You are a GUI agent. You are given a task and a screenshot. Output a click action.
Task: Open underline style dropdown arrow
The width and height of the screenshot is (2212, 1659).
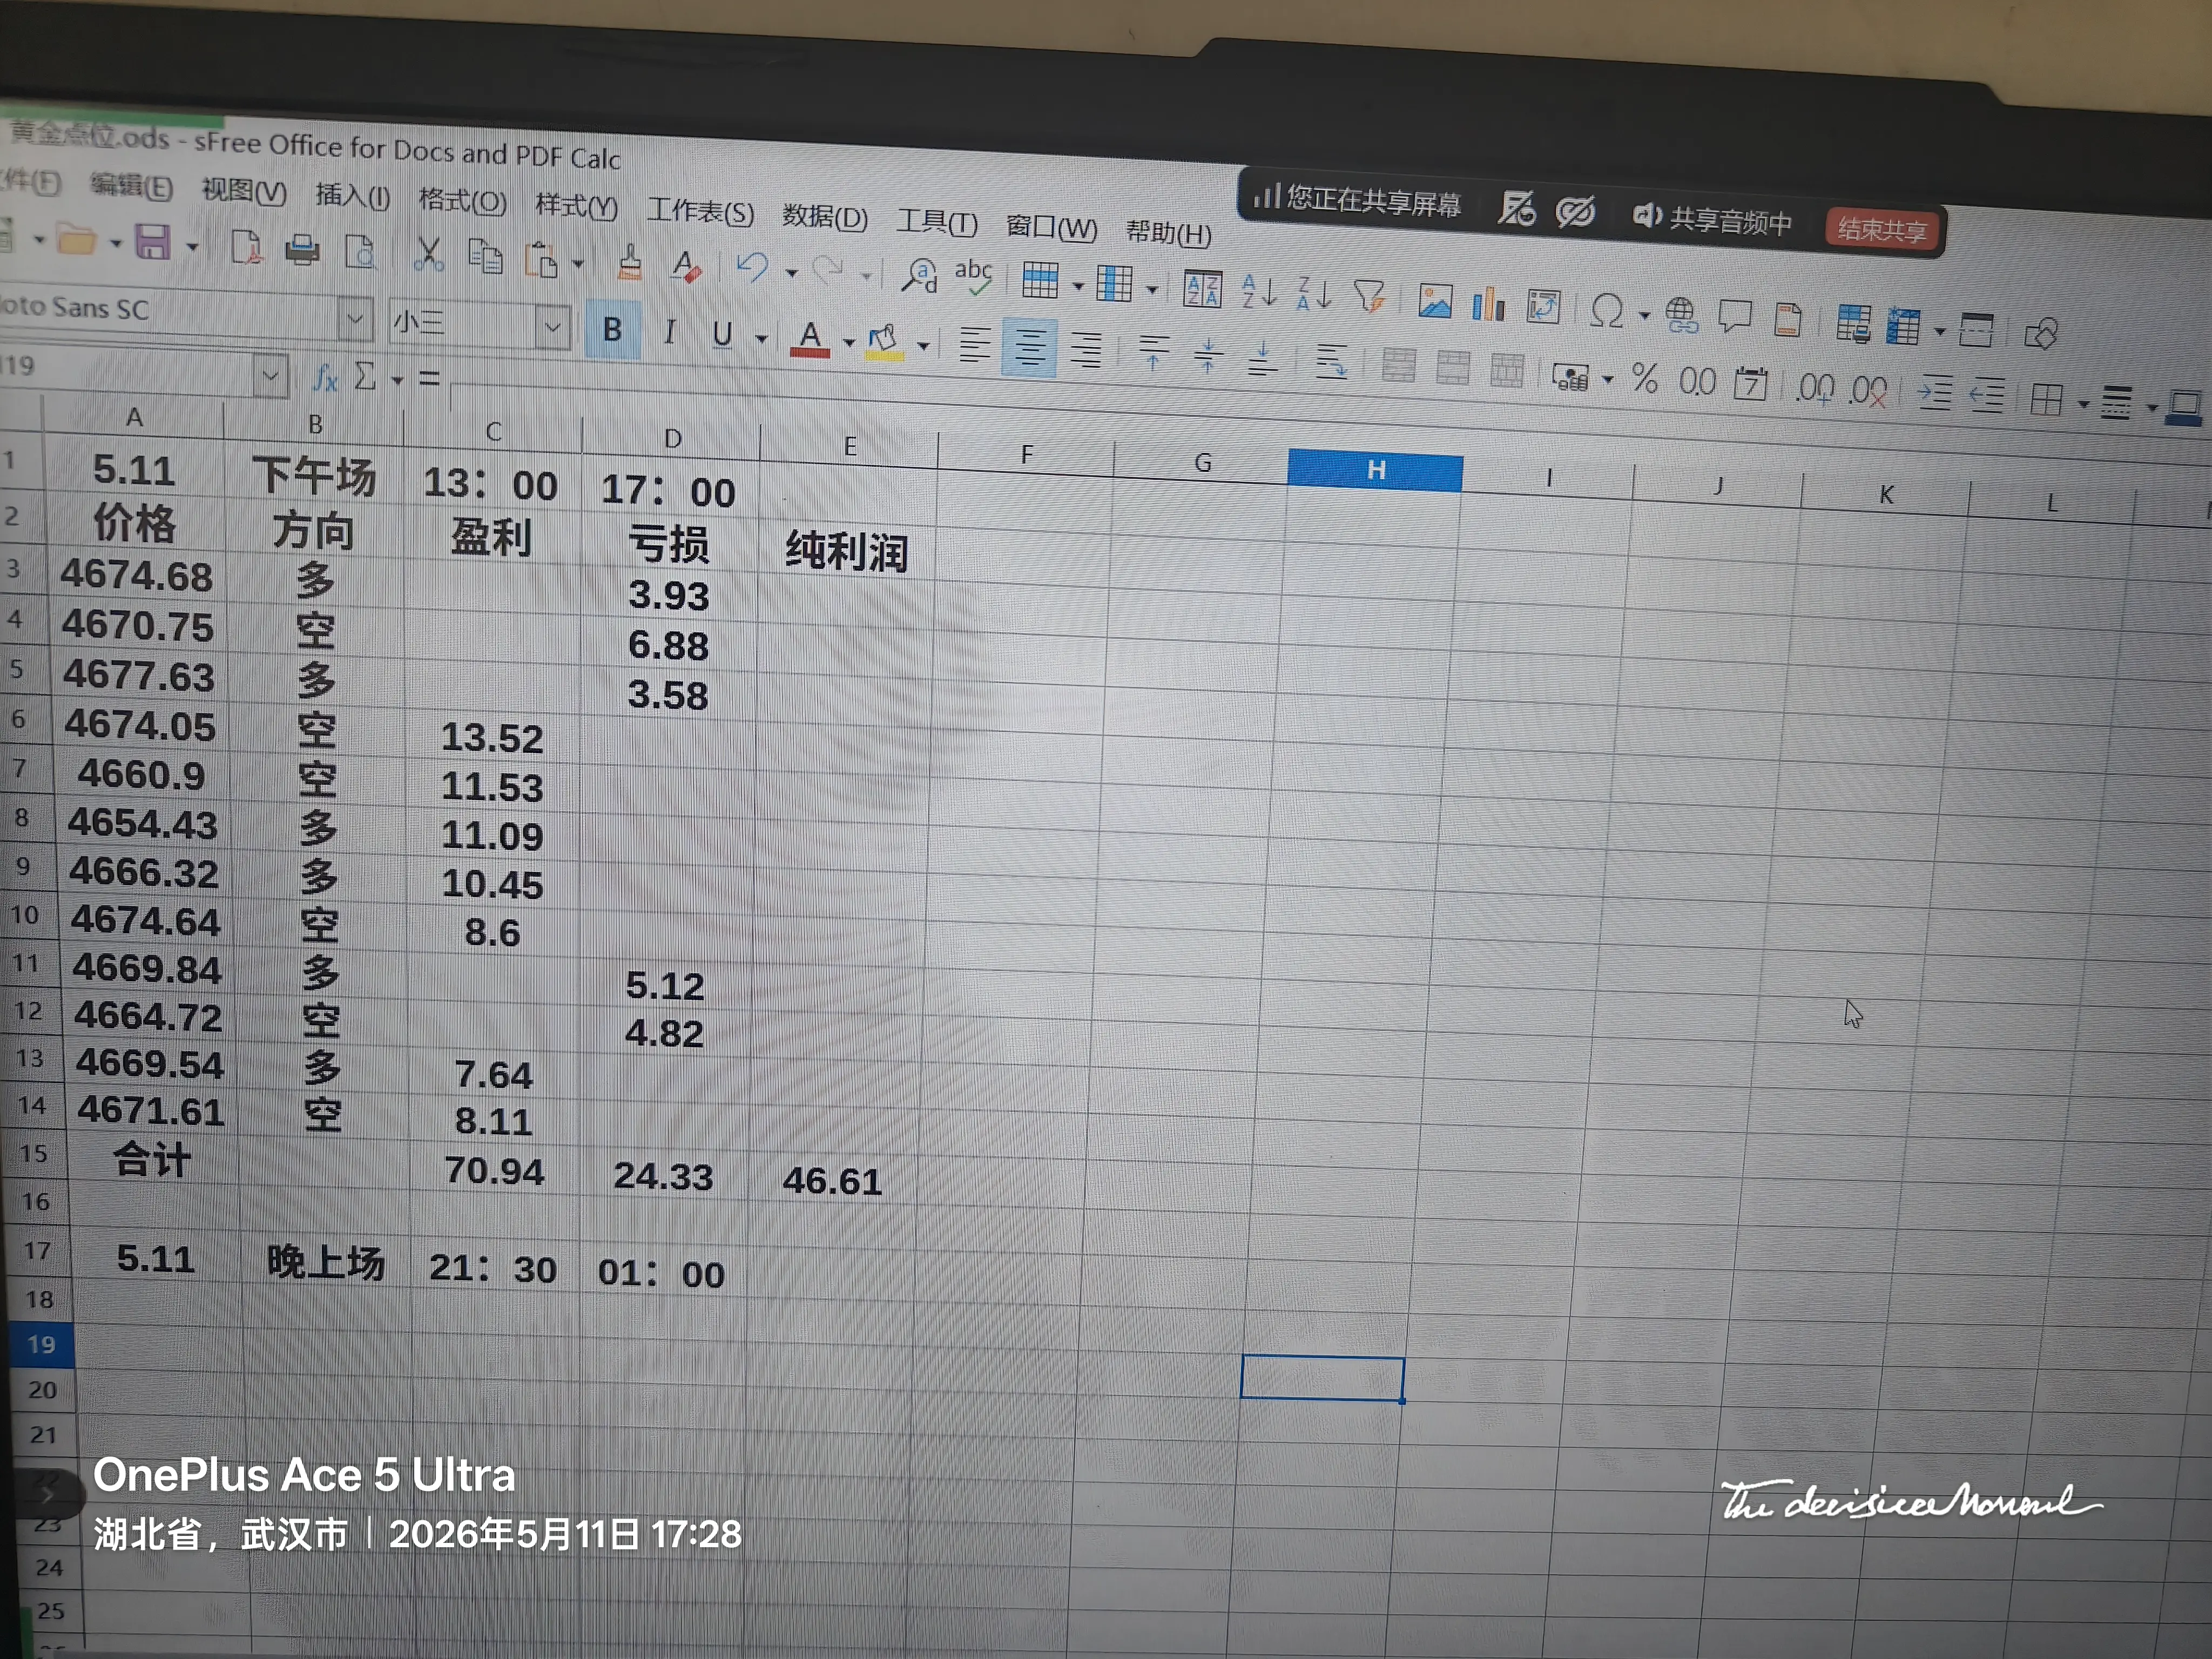(761, 339)
